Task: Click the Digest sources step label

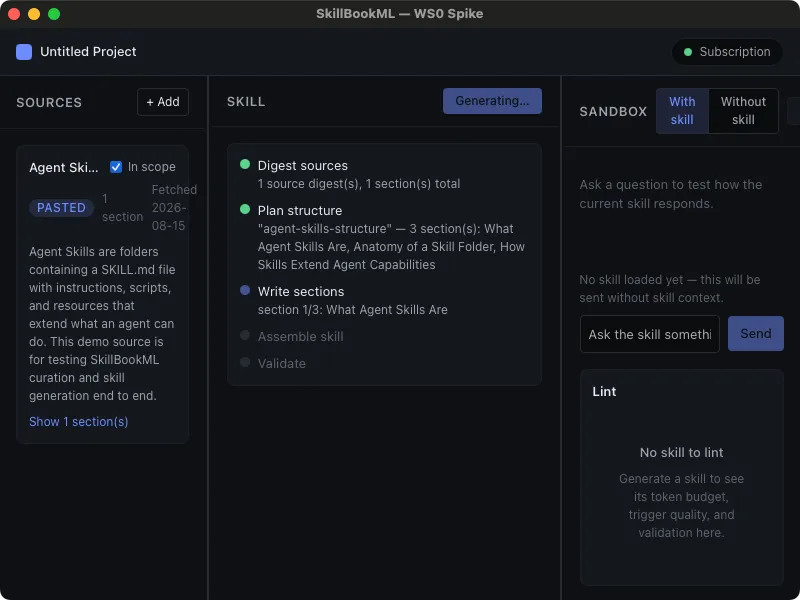Action: coord(303,166)
